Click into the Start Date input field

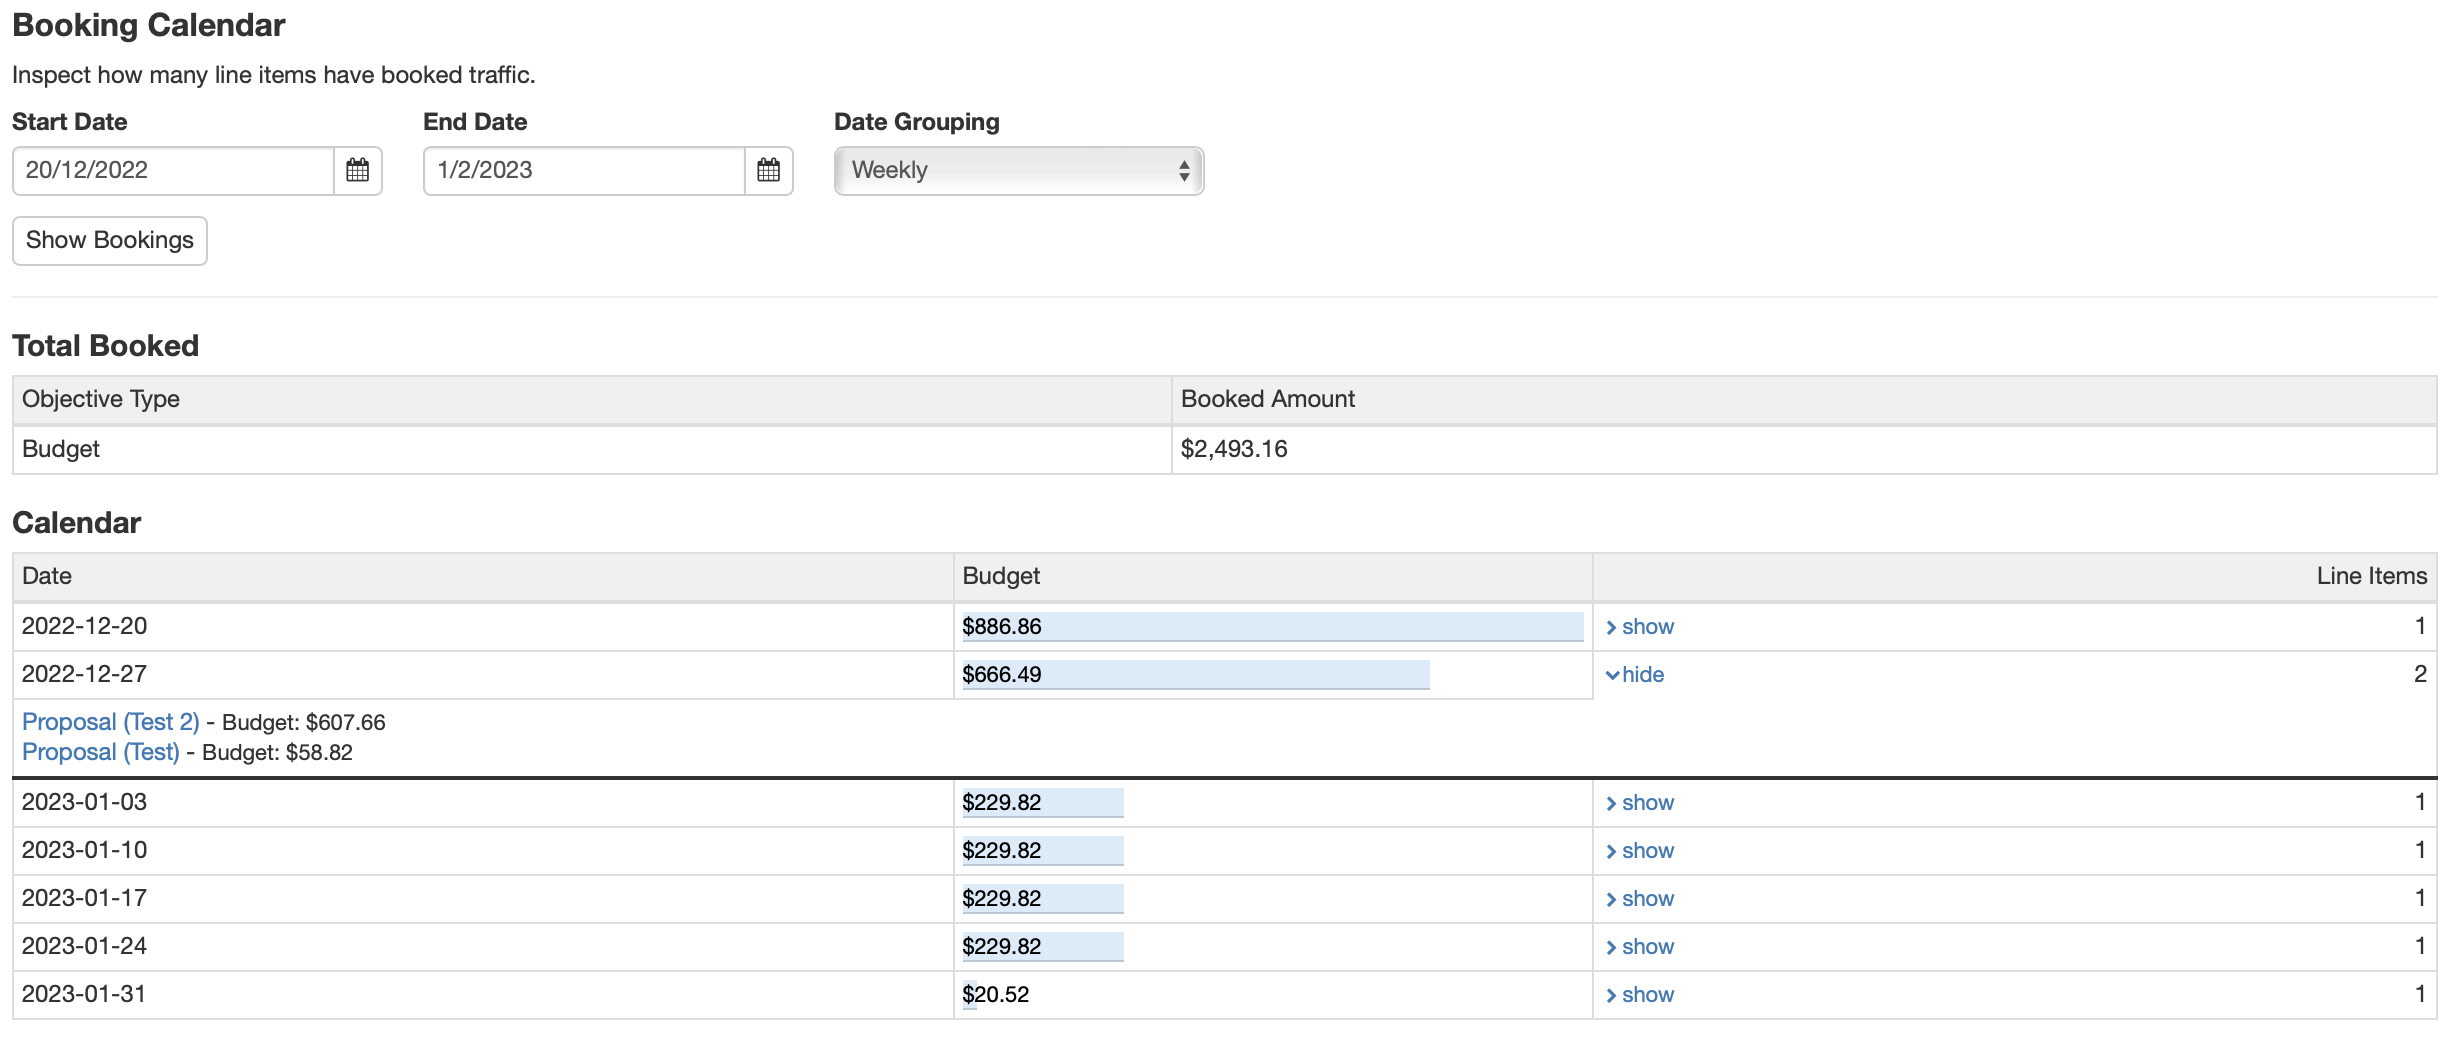(172, 171)
